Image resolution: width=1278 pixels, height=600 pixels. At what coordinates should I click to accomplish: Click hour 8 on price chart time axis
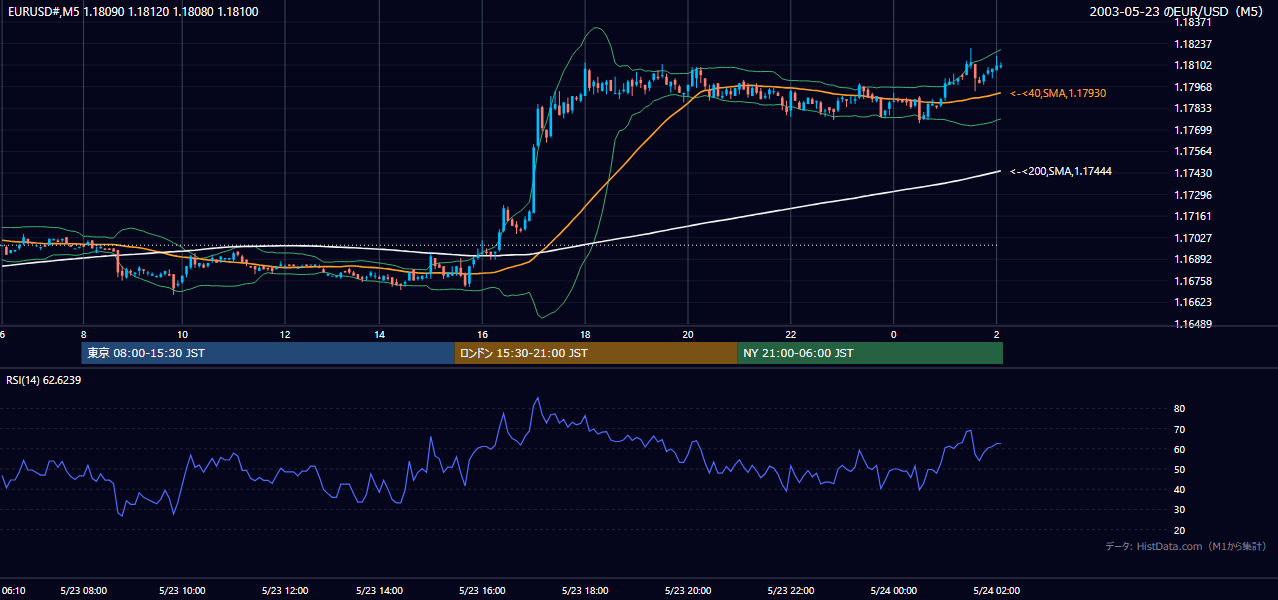pos(83,334)
